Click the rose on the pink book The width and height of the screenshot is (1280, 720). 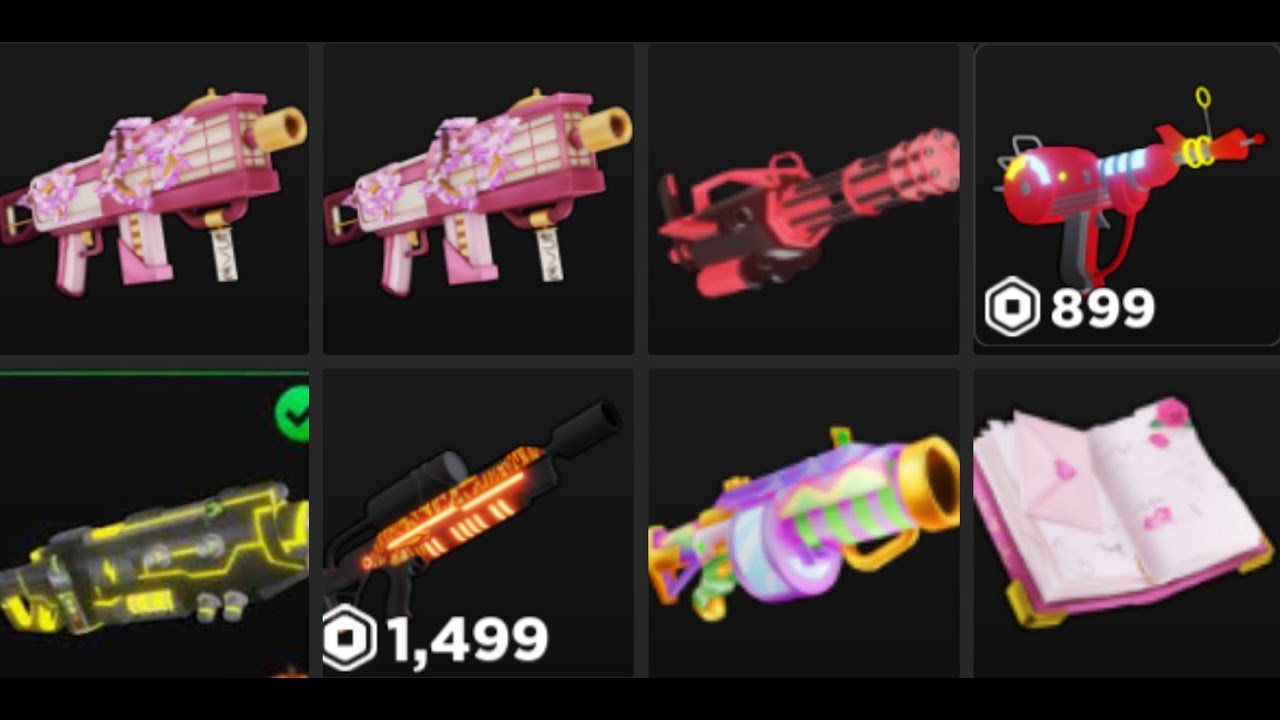pos(1172,413)
